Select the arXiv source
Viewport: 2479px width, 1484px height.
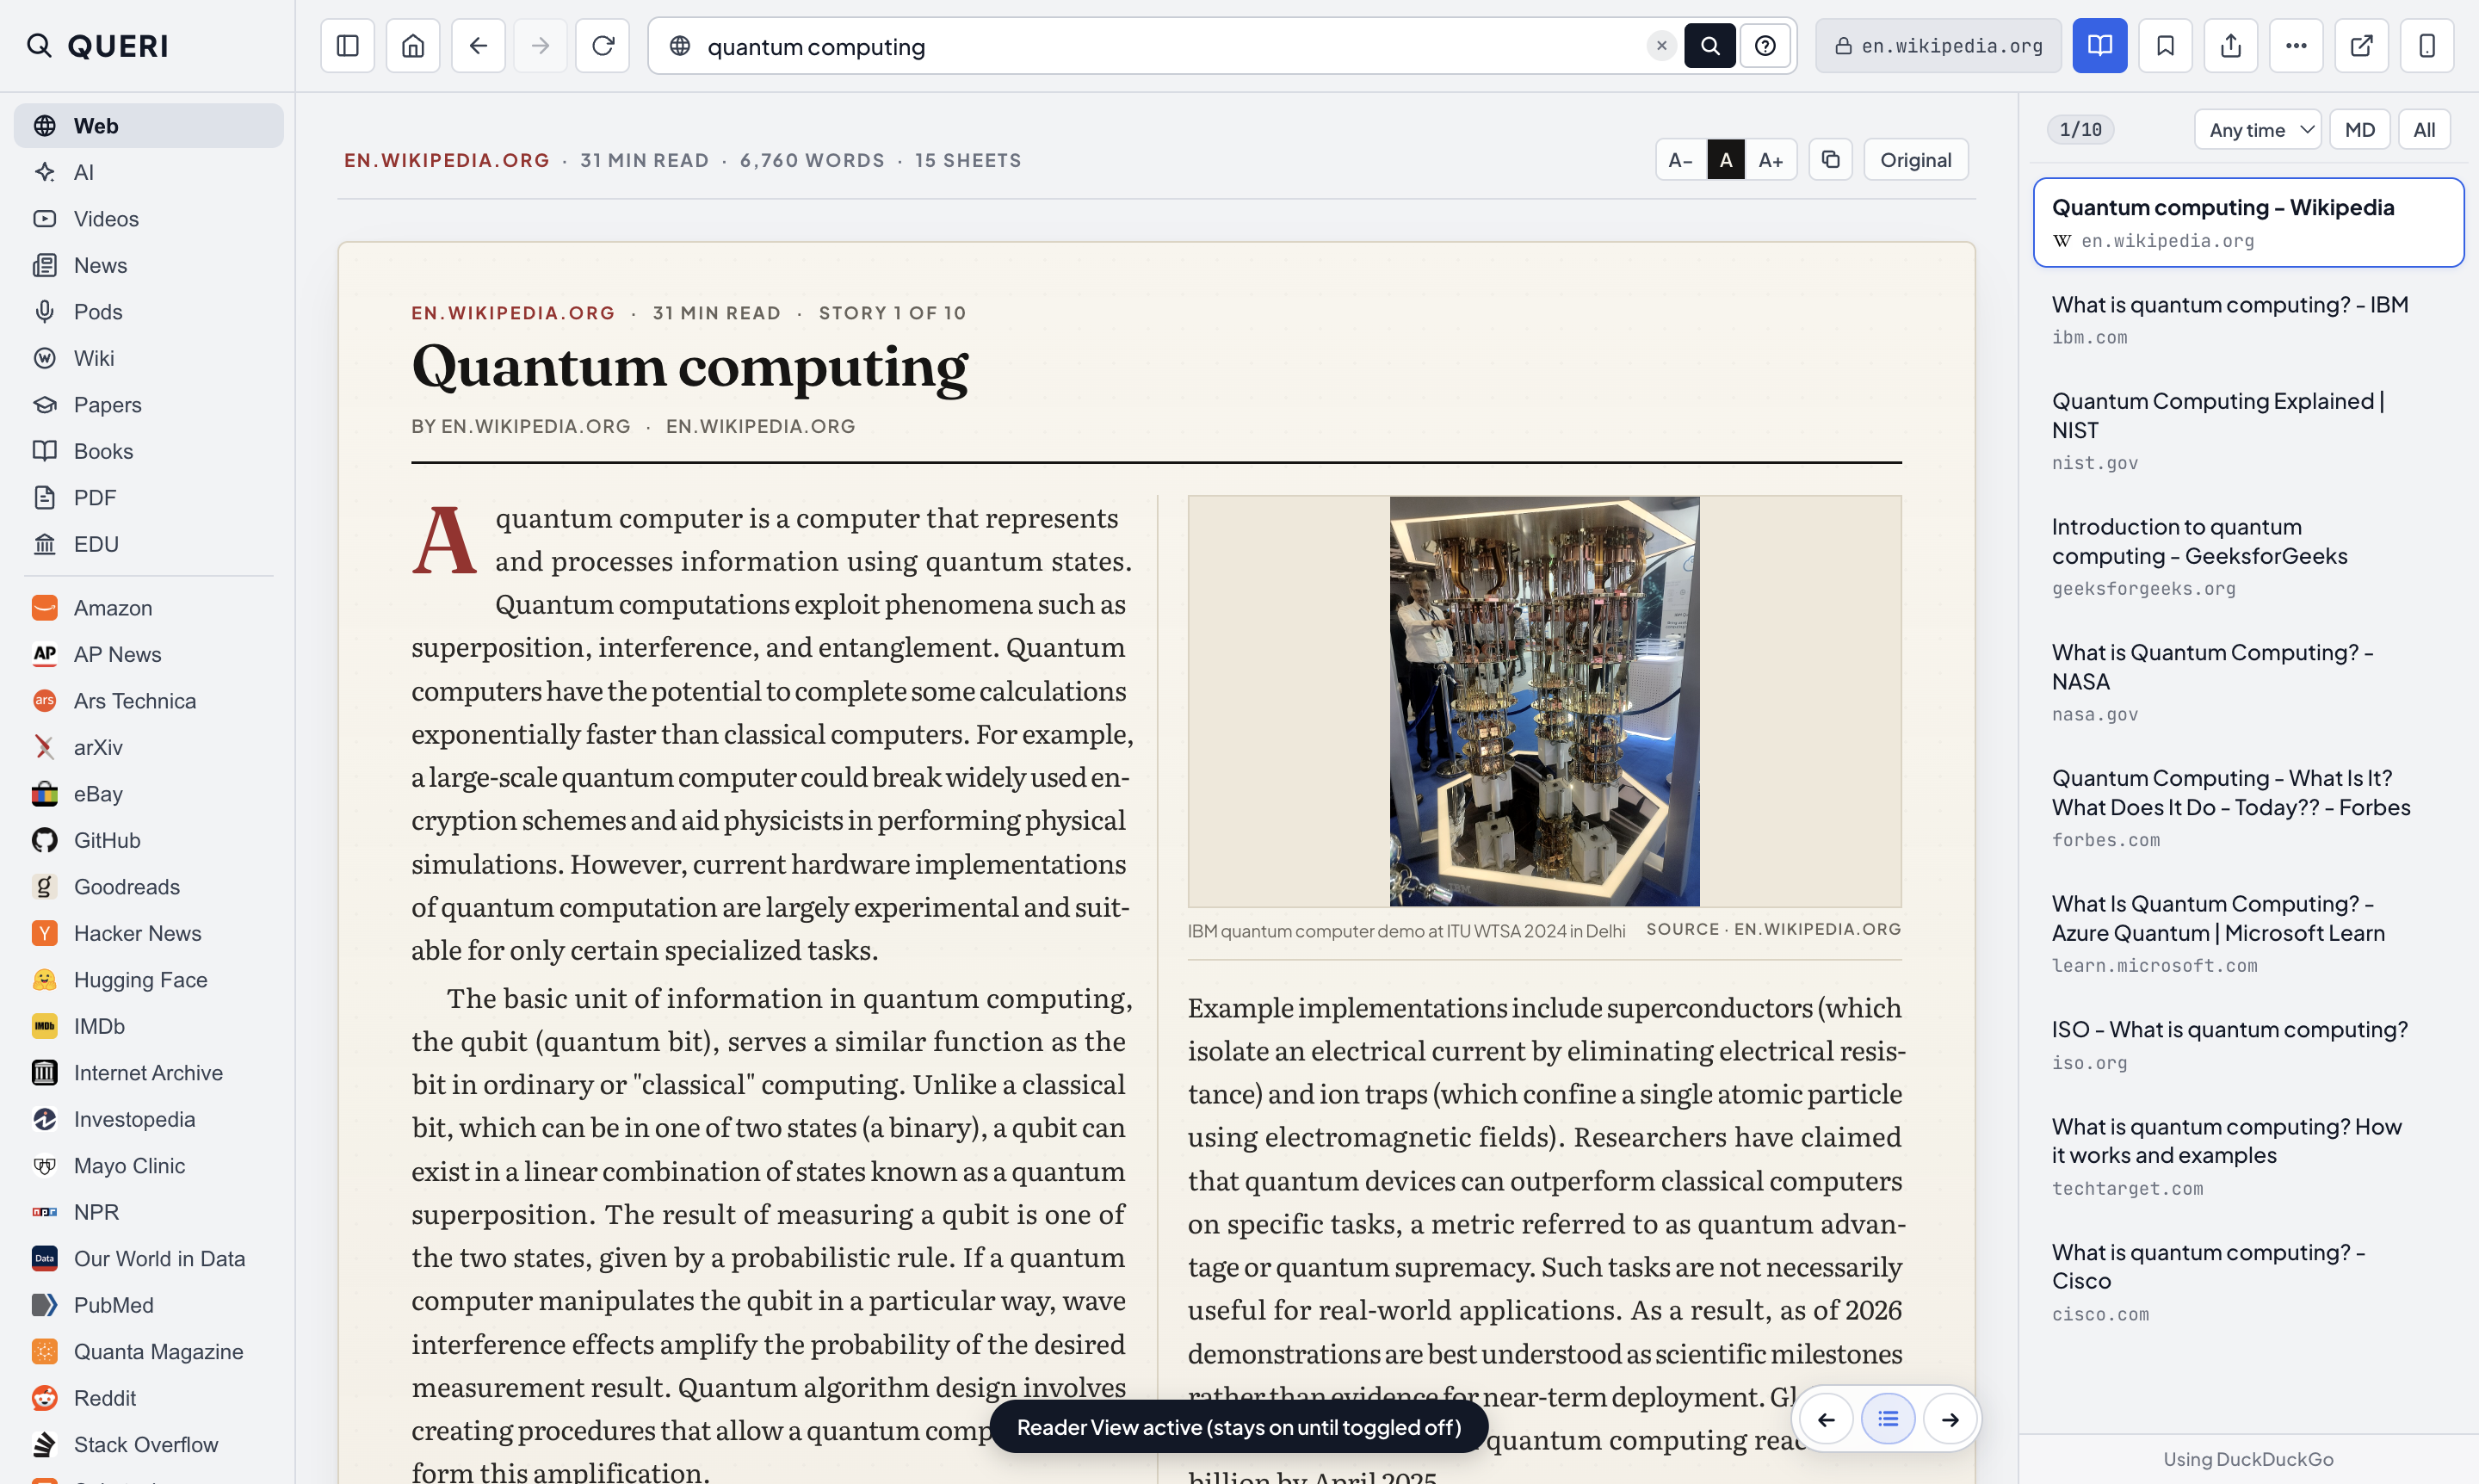pyautogui.click(x=148, y=747)
